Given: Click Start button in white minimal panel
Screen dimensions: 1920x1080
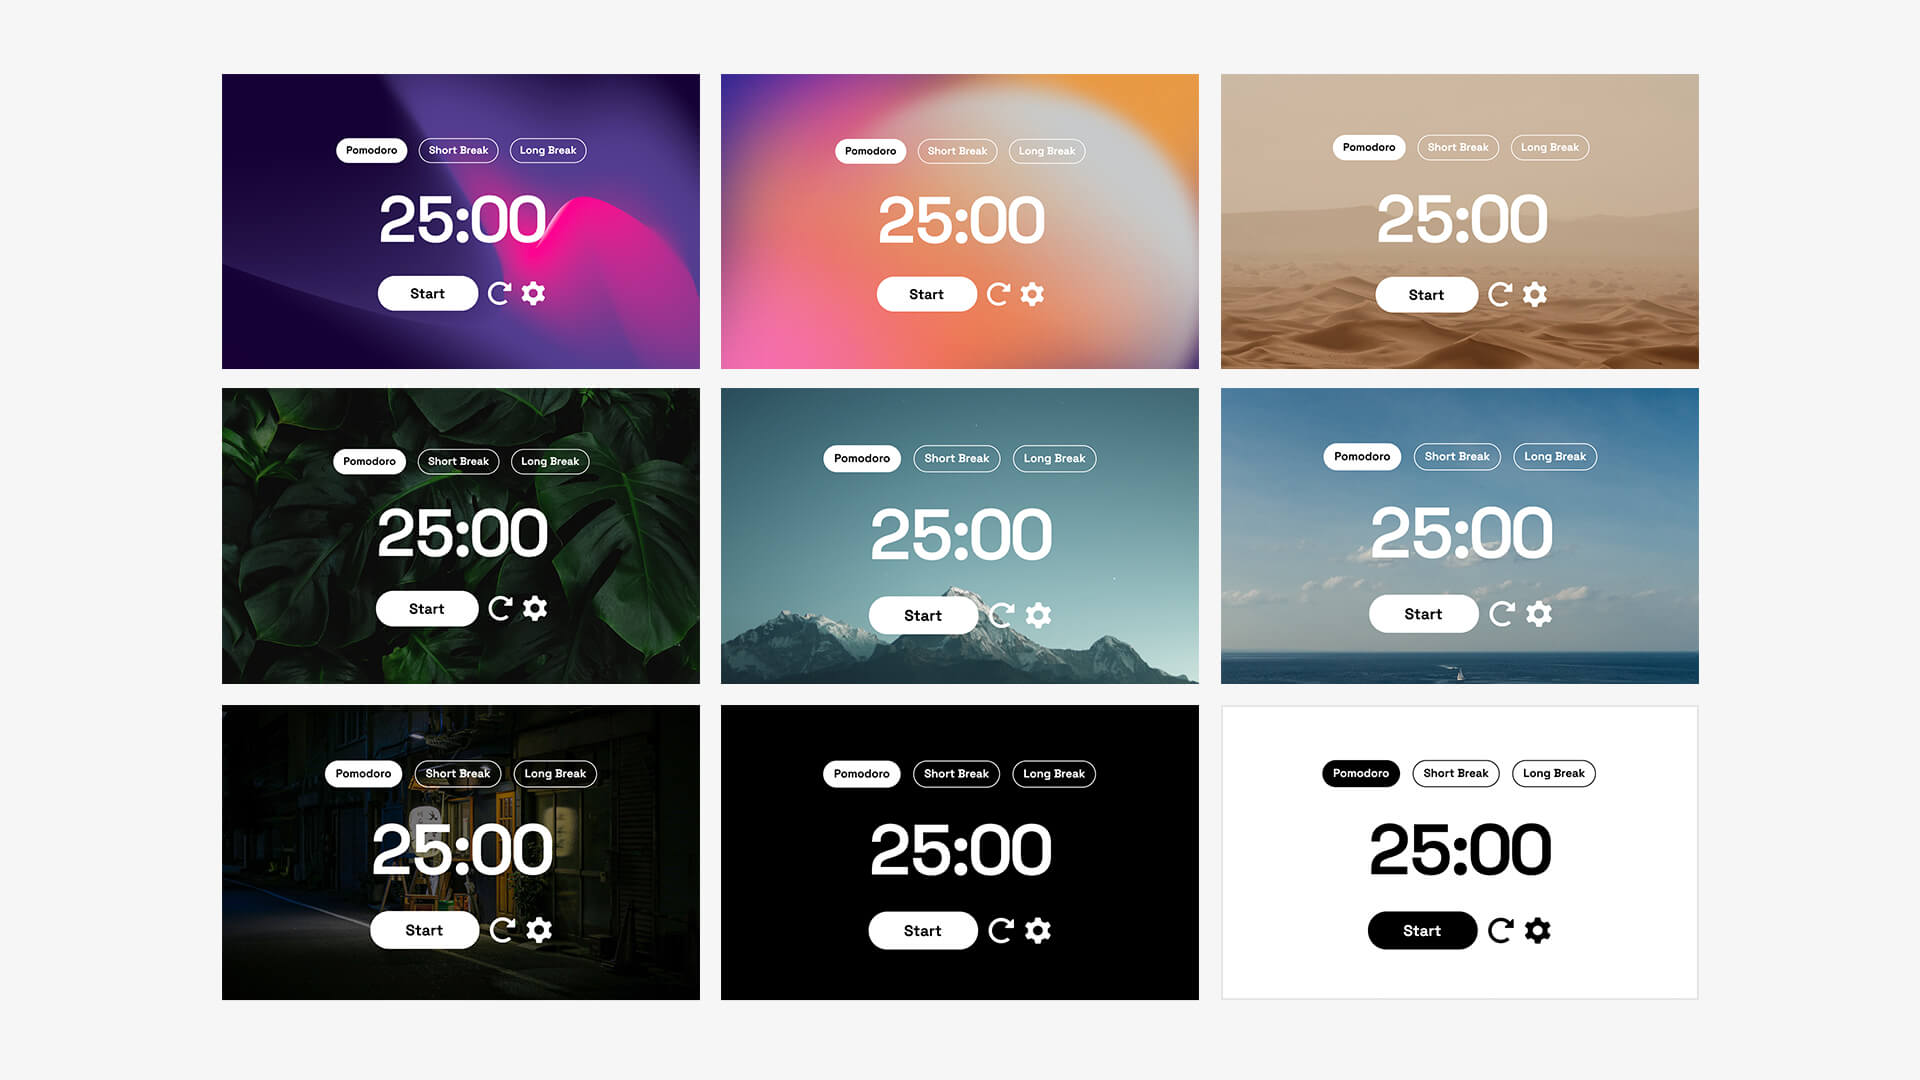Looking at the screenshot, I should point(1422,930).
